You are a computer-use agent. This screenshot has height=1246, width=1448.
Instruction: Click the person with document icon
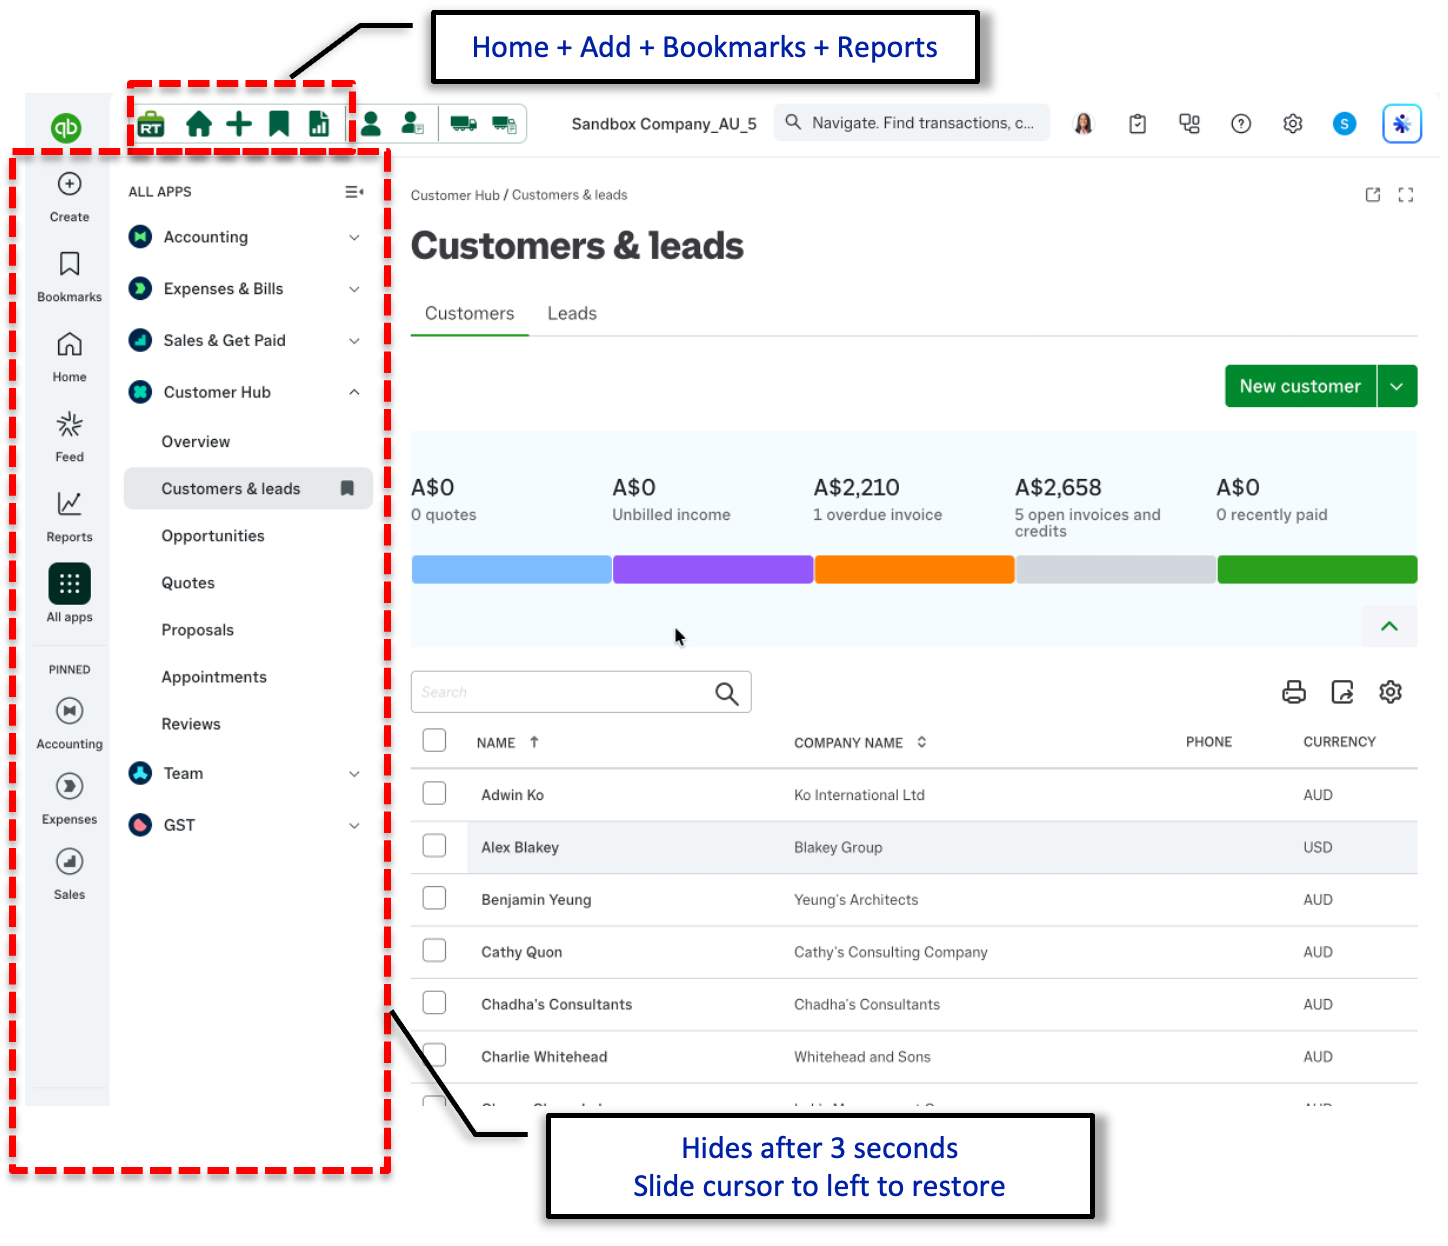[x=412, y=124]
